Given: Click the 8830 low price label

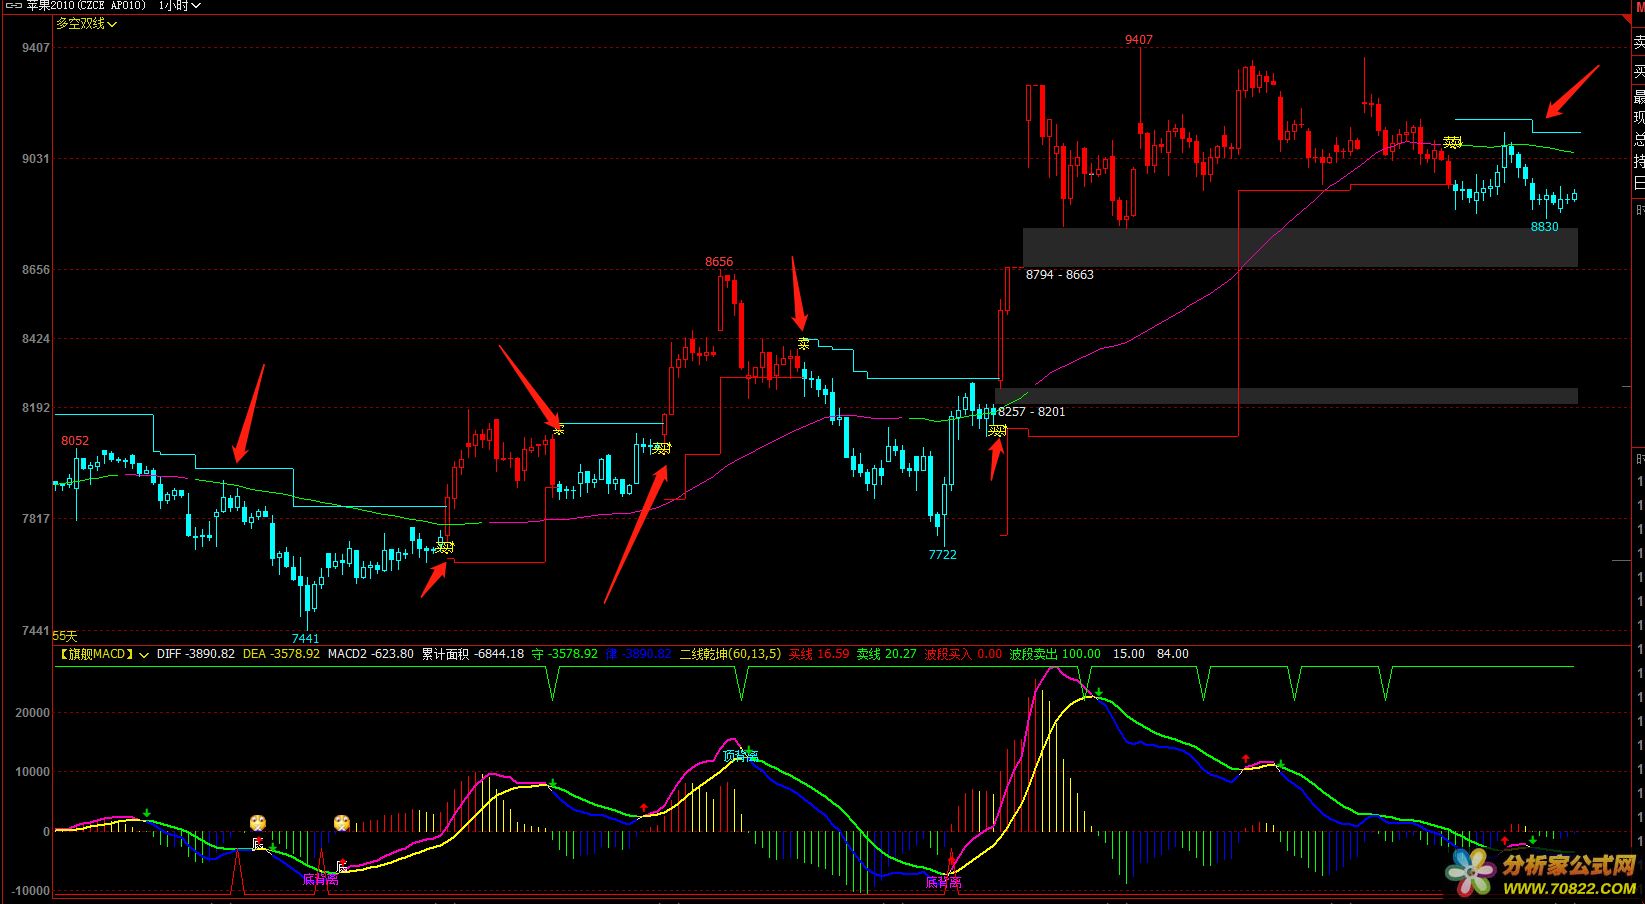Looking at the screenshot, I should 1545,227.
